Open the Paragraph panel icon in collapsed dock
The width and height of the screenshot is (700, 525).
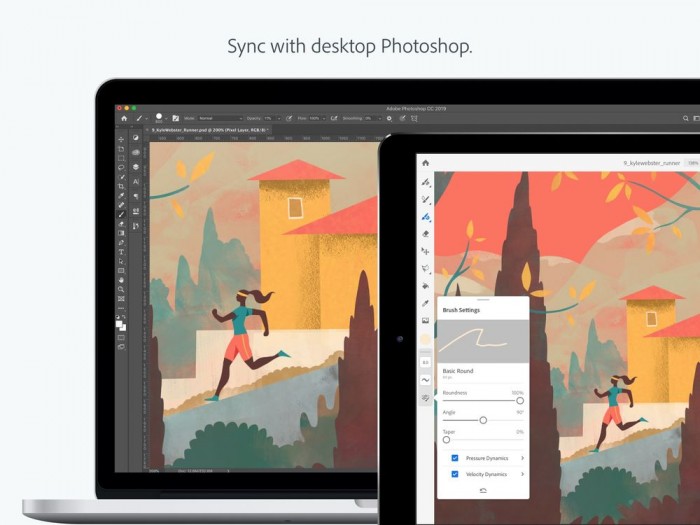pos(136,196)
